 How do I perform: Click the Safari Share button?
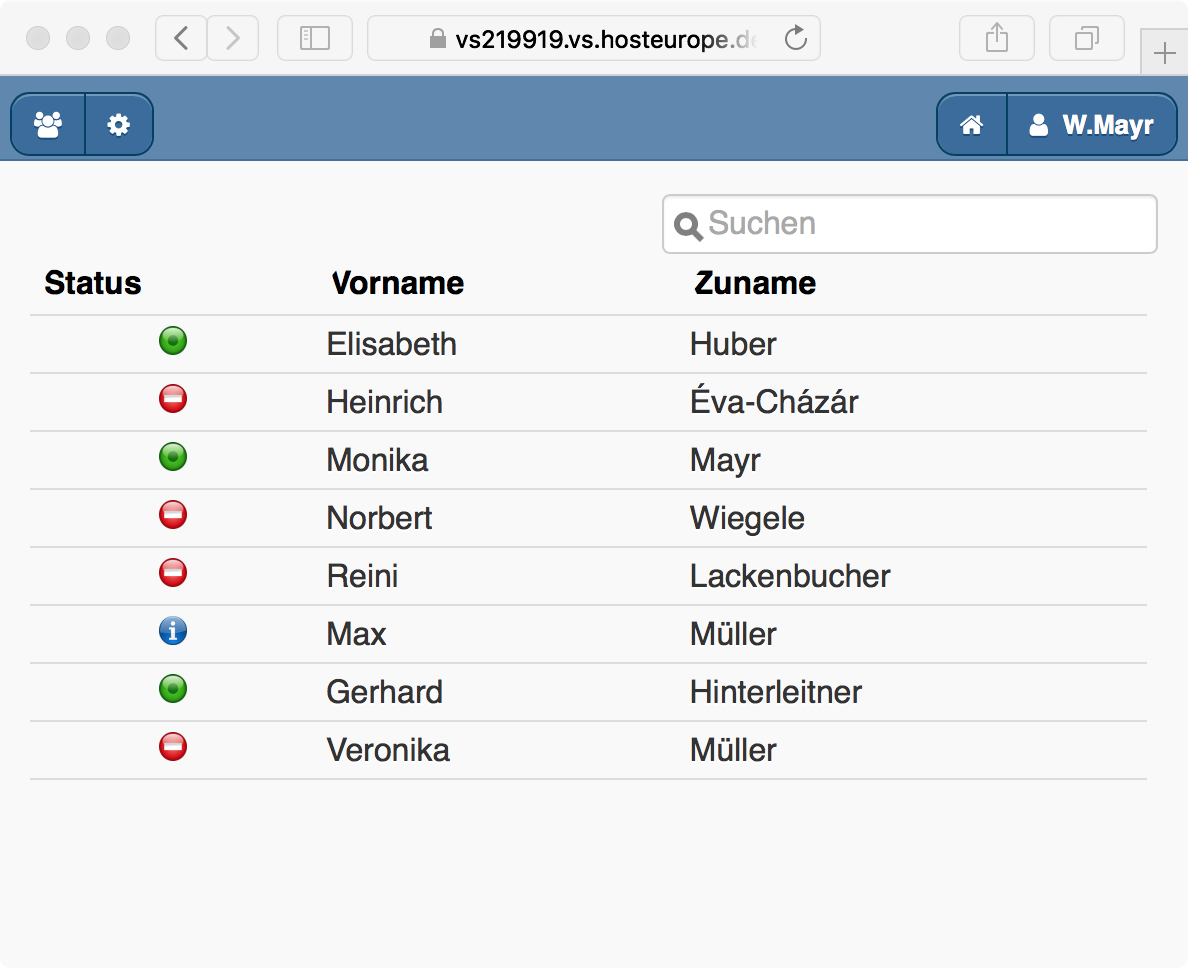tap(997, 39)
